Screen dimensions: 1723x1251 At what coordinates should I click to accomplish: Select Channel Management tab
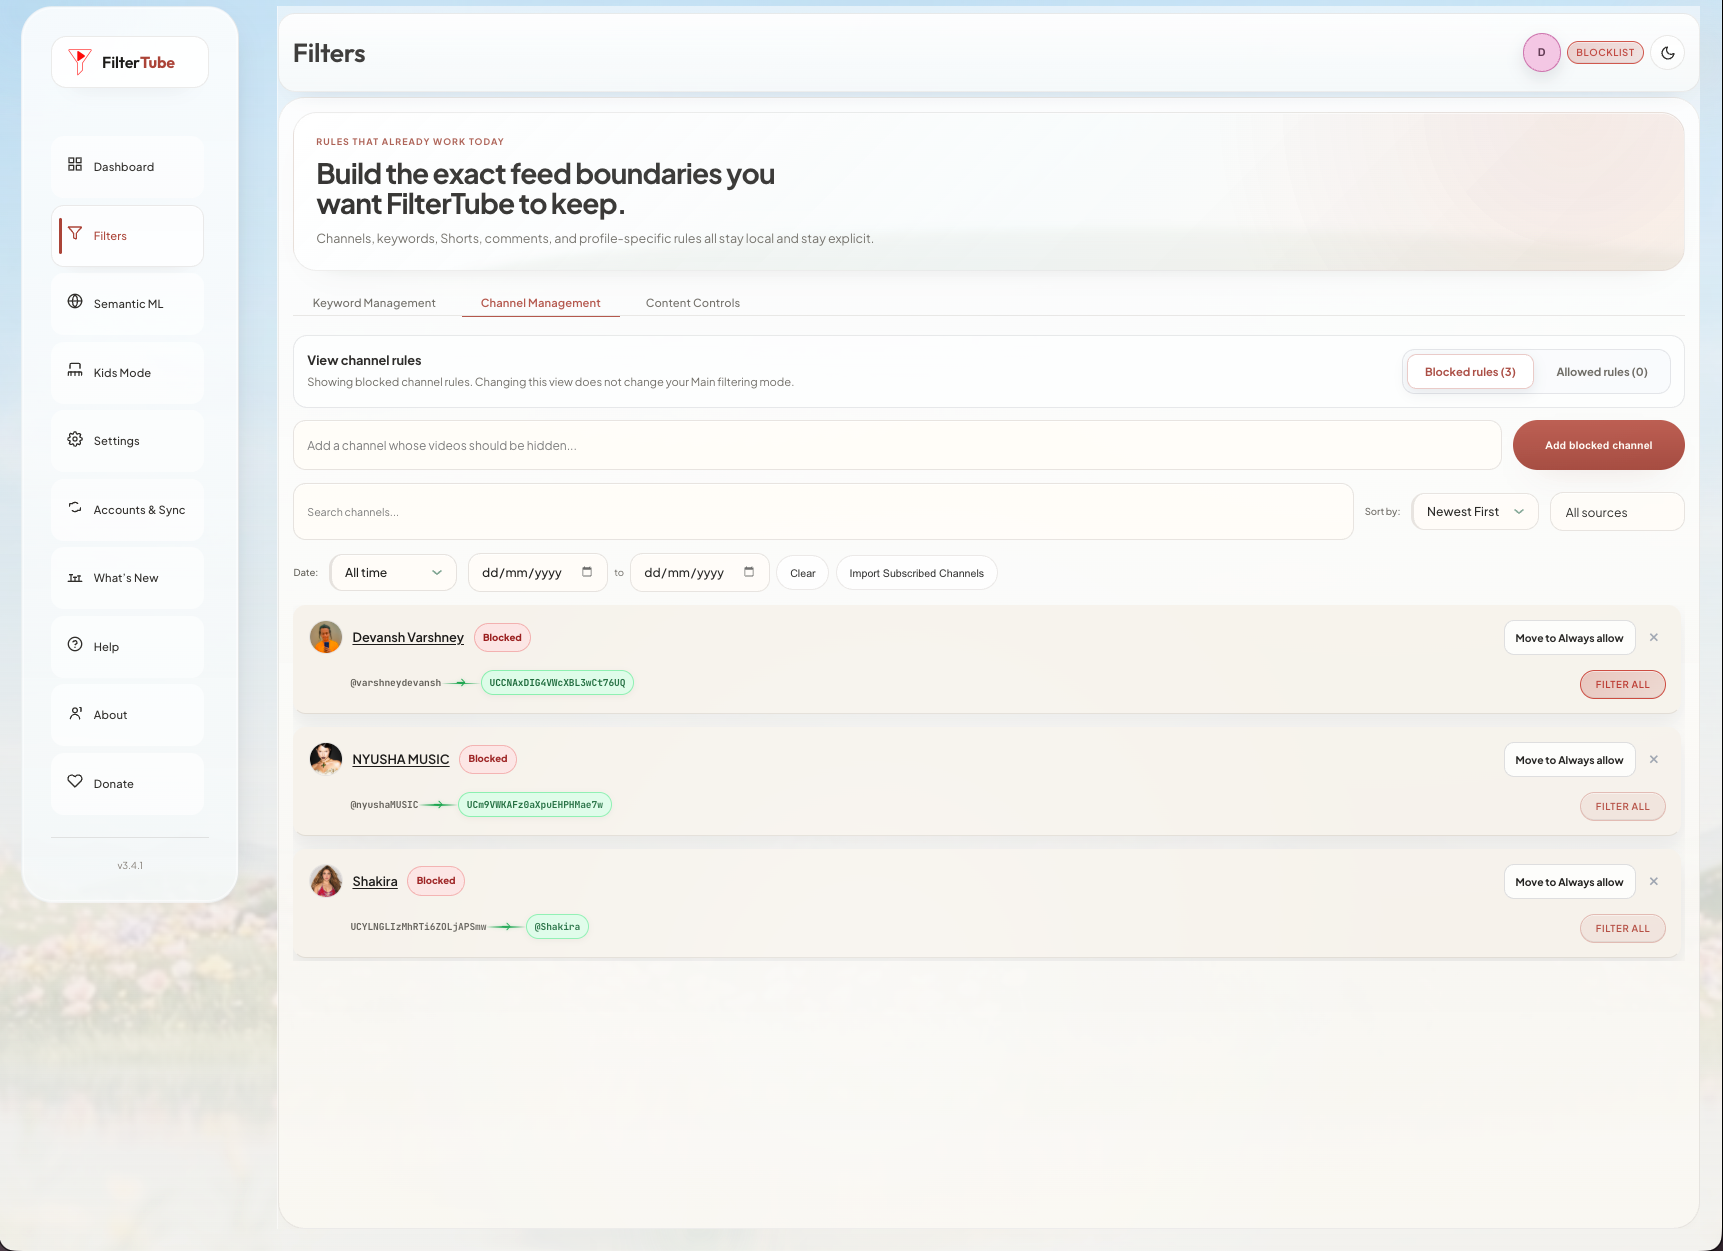coord(541,303)
